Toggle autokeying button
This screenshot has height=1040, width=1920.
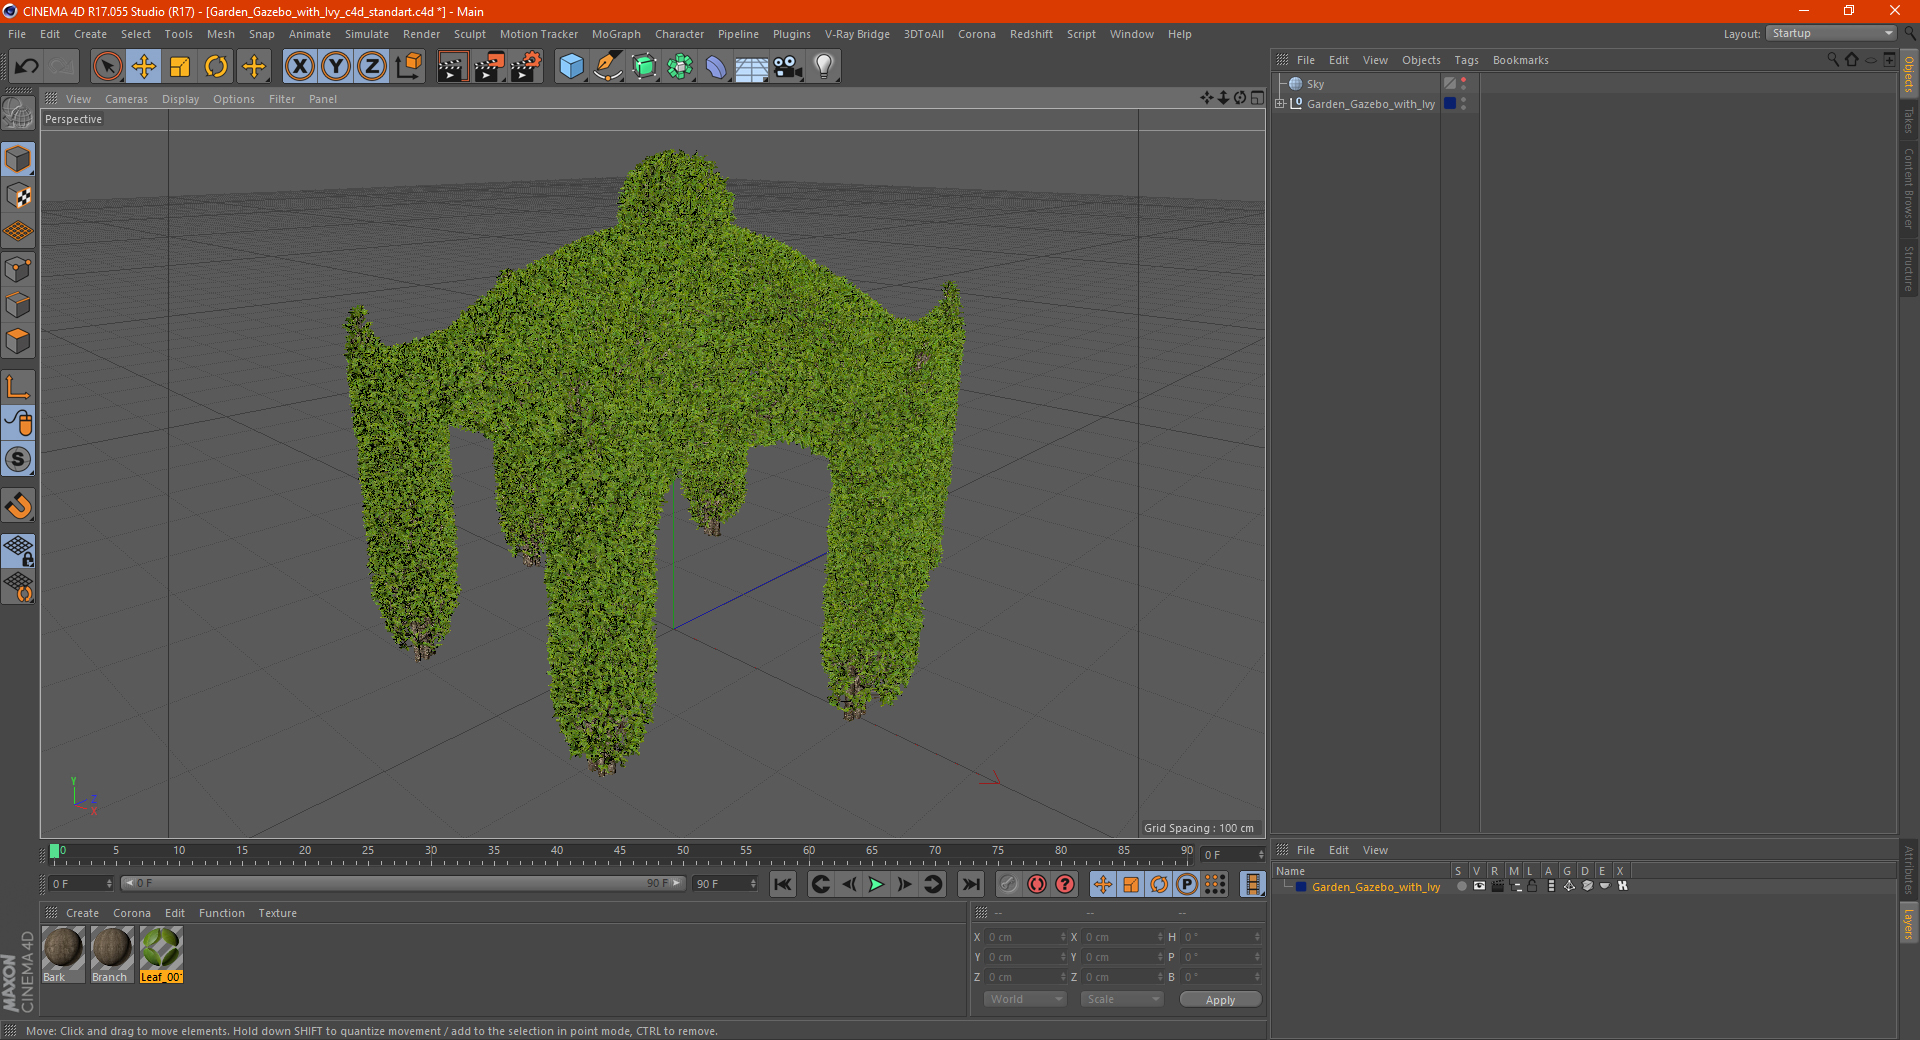click(1037, 884)
